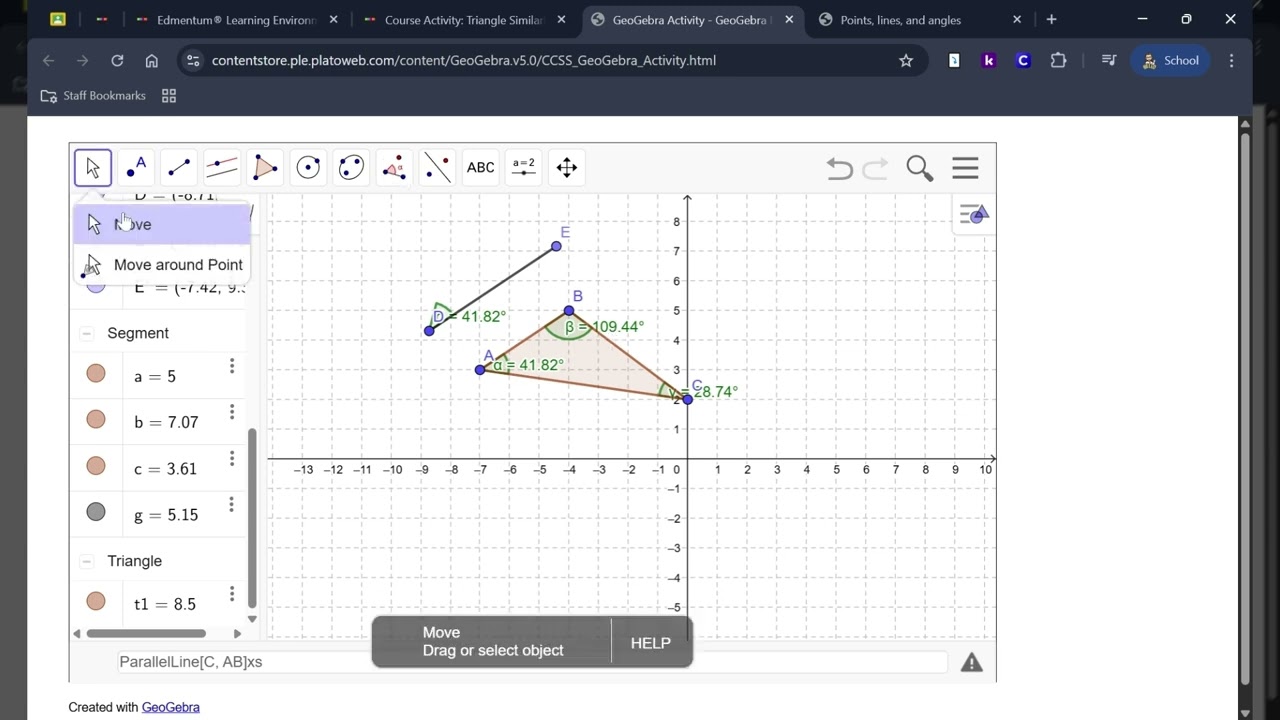Select the Angle tool

pyautogui.click(x=394, y=168)
